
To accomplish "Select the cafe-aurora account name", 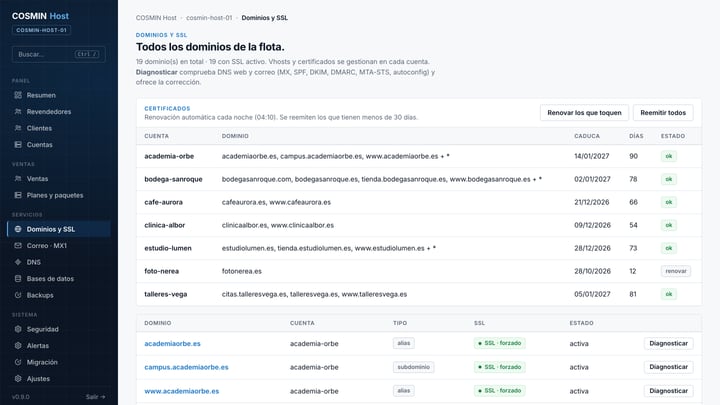I will pos(163,202).
